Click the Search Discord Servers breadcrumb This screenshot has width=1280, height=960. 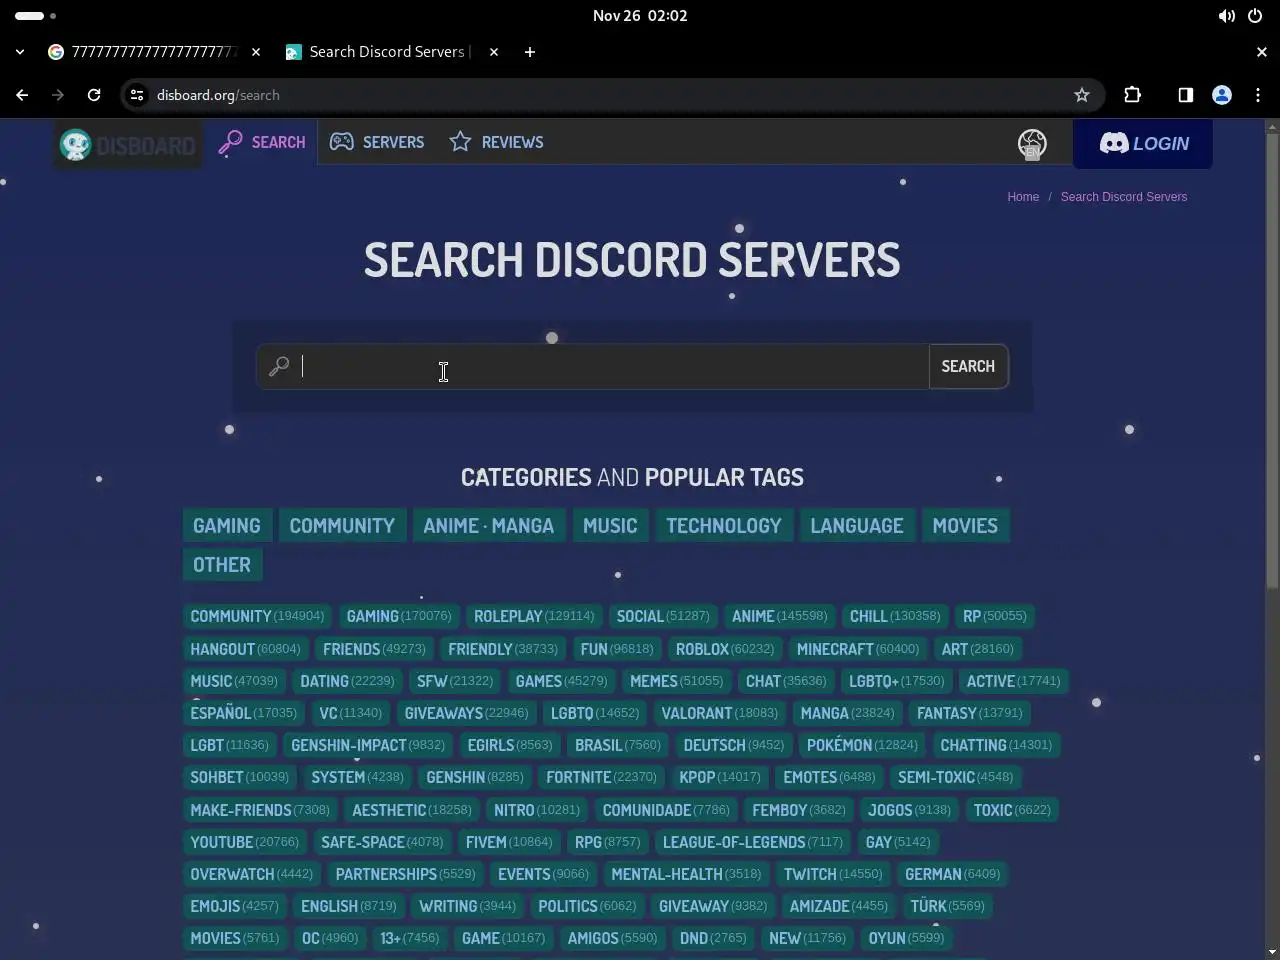(1124, 197)
